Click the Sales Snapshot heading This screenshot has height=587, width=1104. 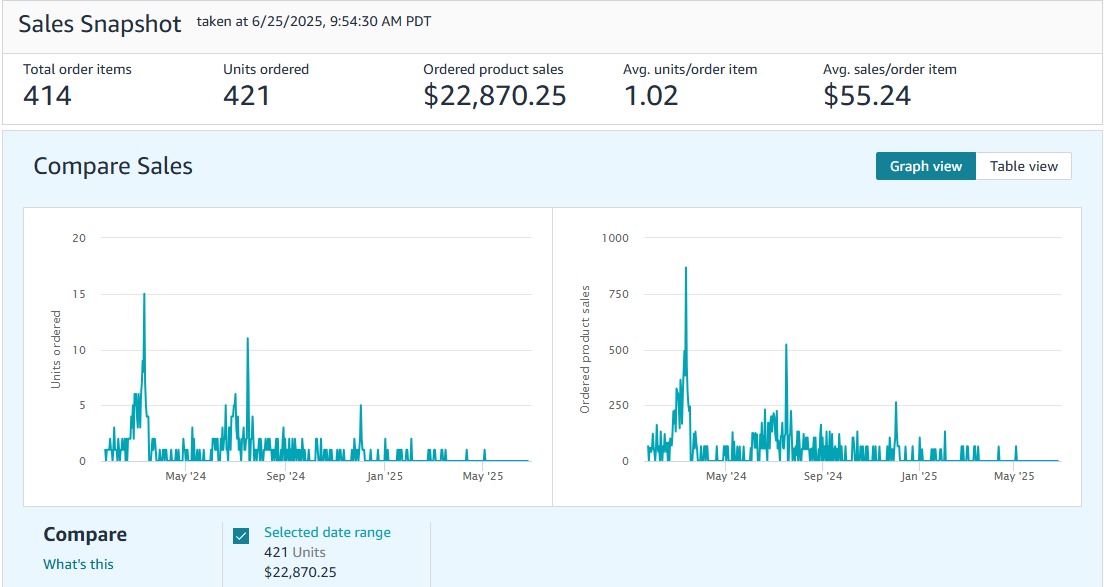pos(100,24)
